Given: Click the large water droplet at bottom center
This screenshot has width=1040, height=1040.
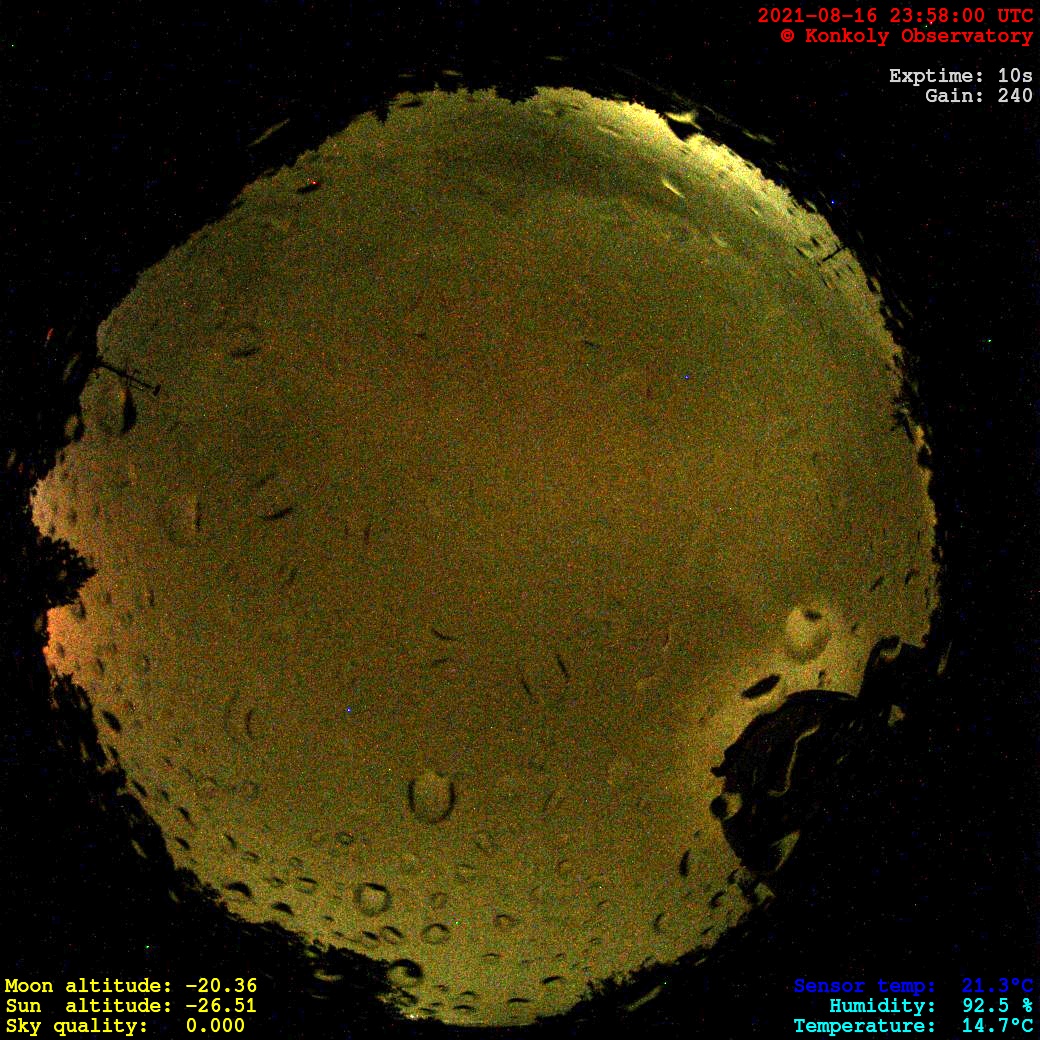Looking at the screenshot, I should click(431, 796).
